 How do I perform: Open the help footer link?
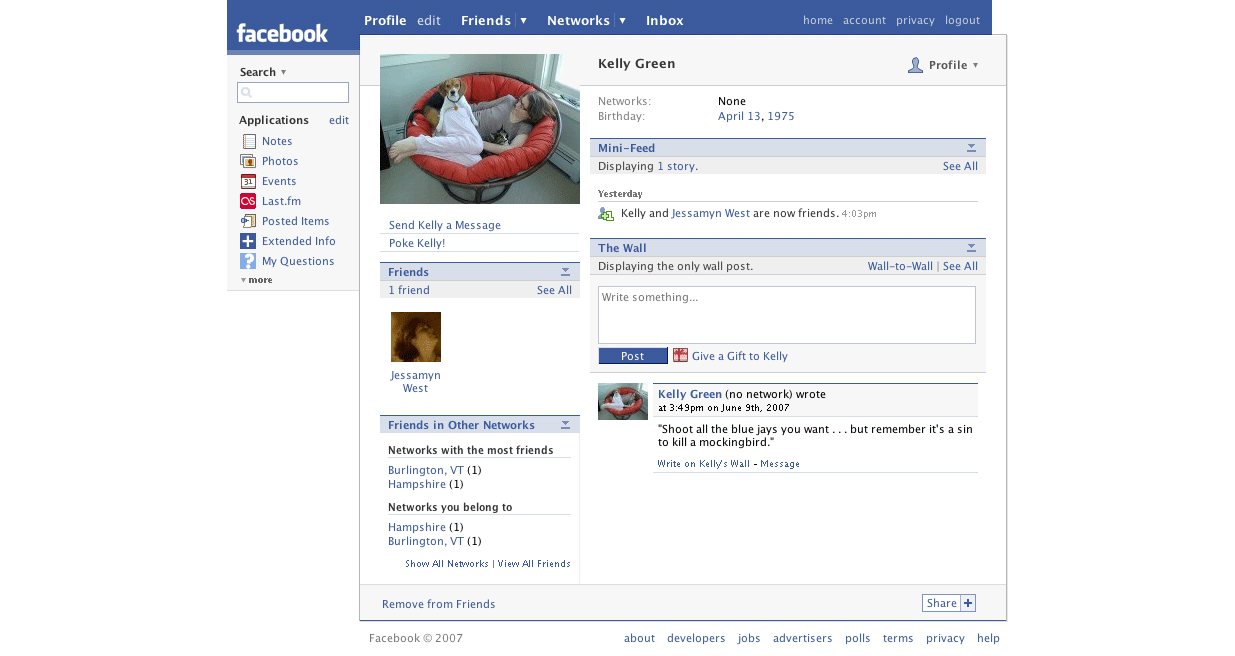click(988, 638)
